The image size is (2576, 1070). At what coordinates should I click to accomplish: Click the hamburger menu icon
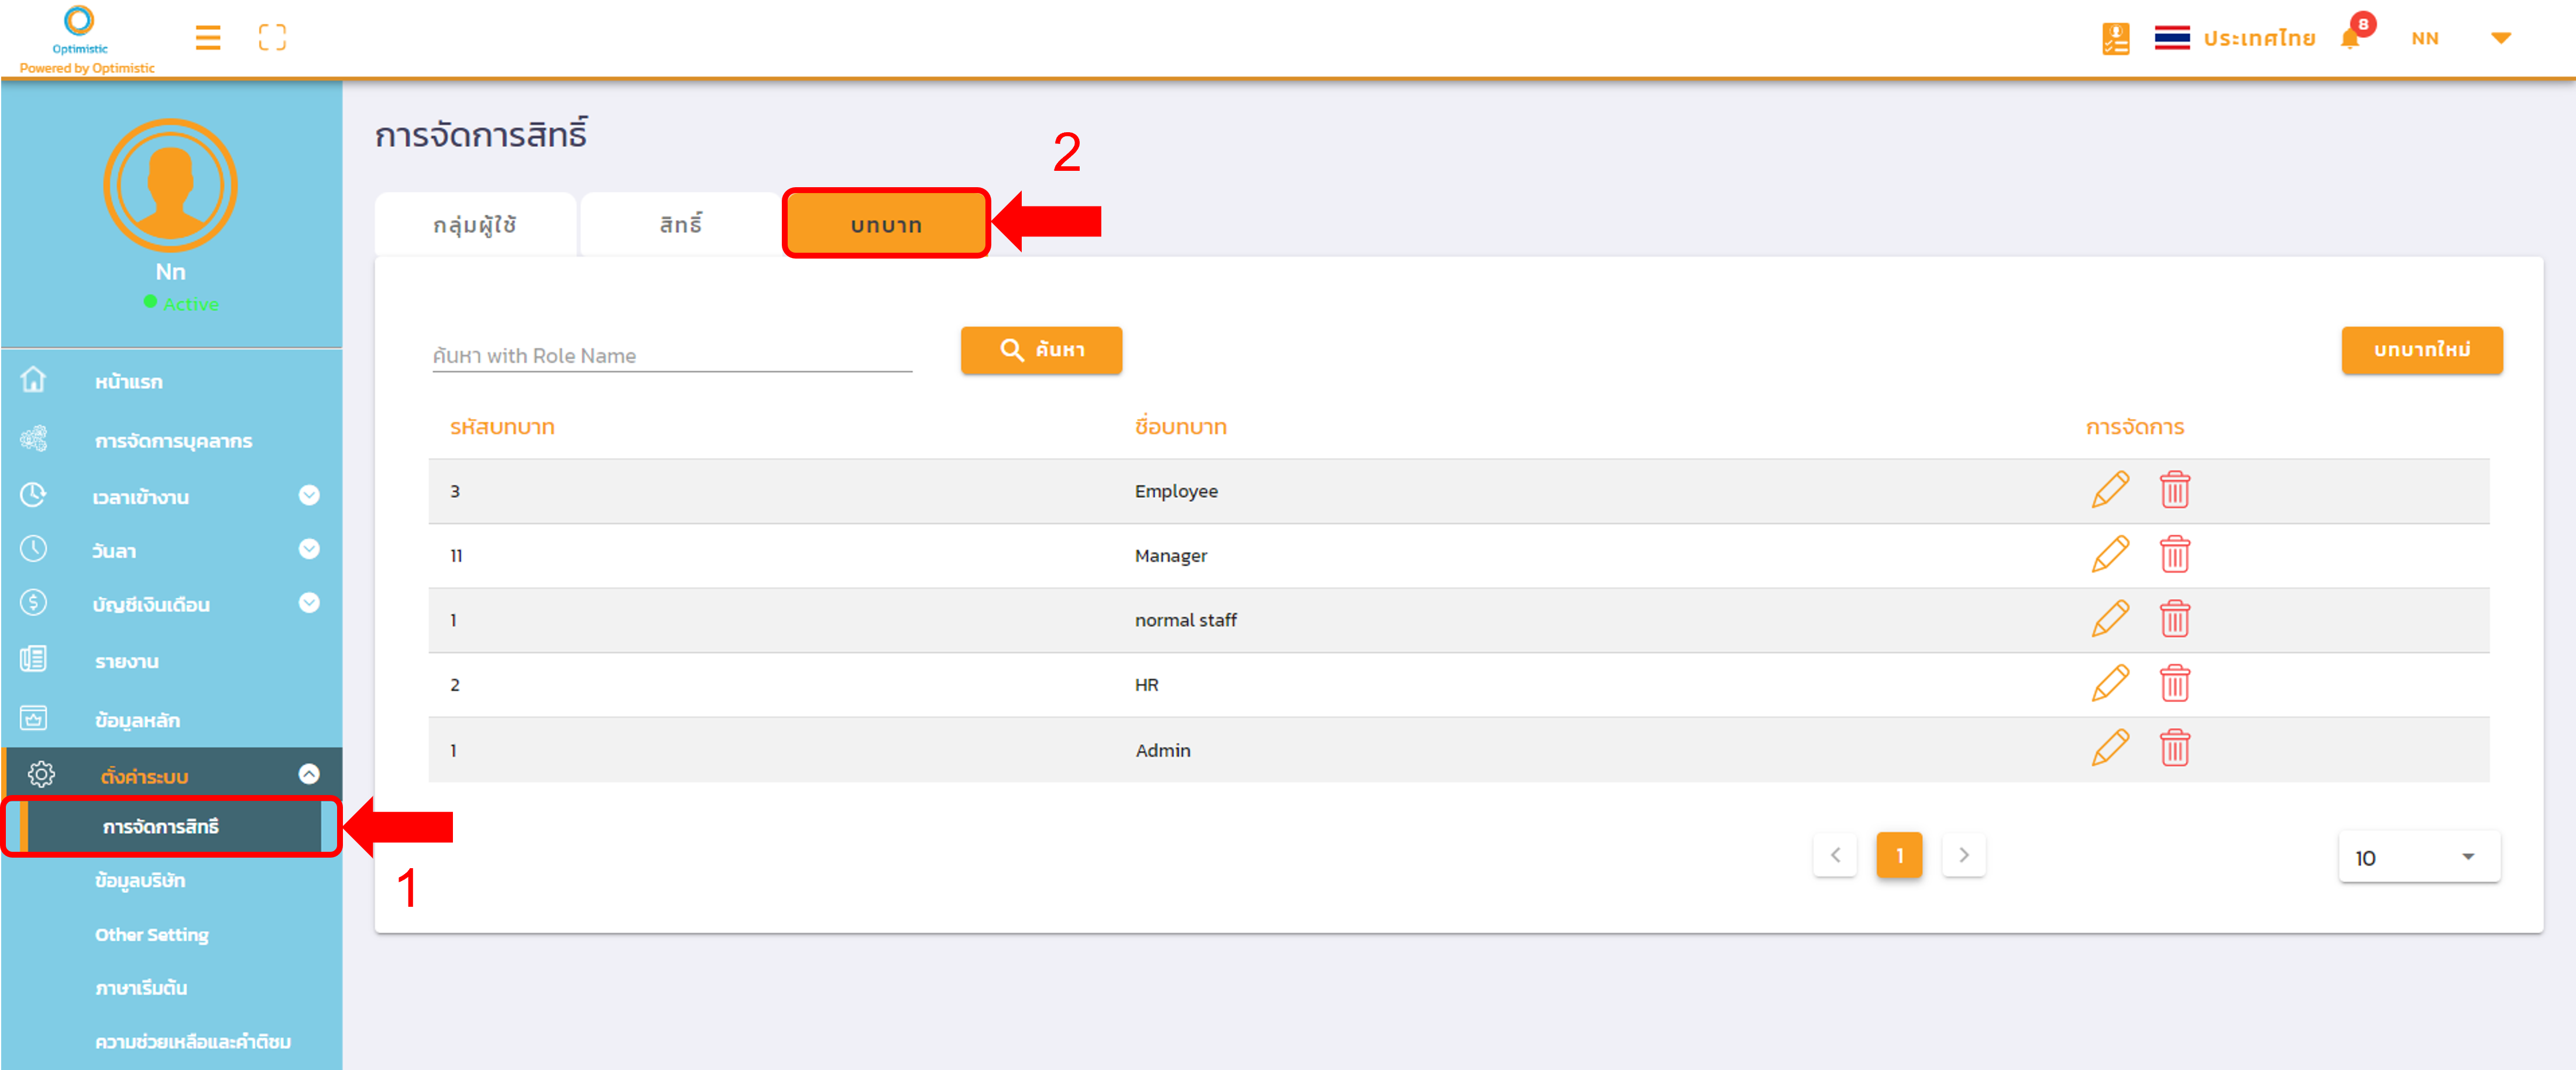(208, 38)
